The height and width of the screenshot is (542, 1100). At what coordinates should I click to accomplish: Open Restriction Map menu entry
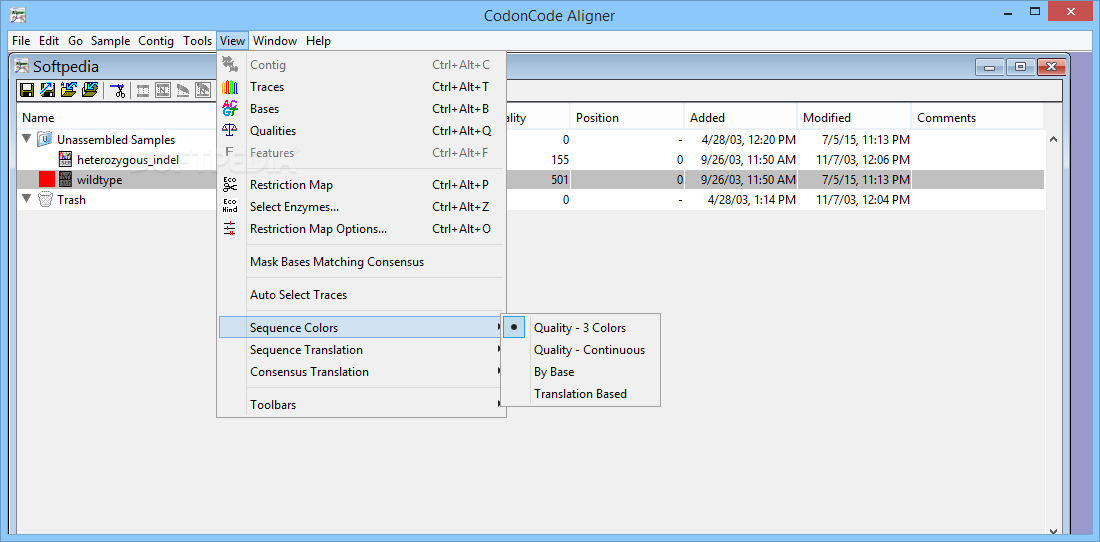coord(361,185)
